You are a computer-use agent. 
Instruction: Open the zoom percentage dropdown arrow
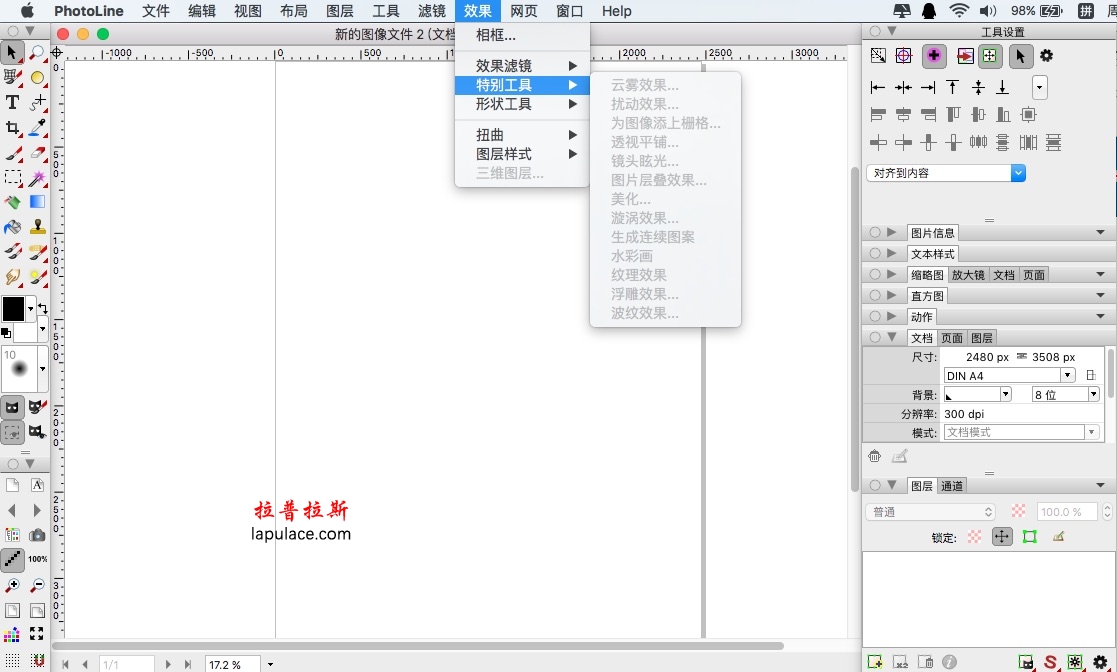(x=270, y=664)
